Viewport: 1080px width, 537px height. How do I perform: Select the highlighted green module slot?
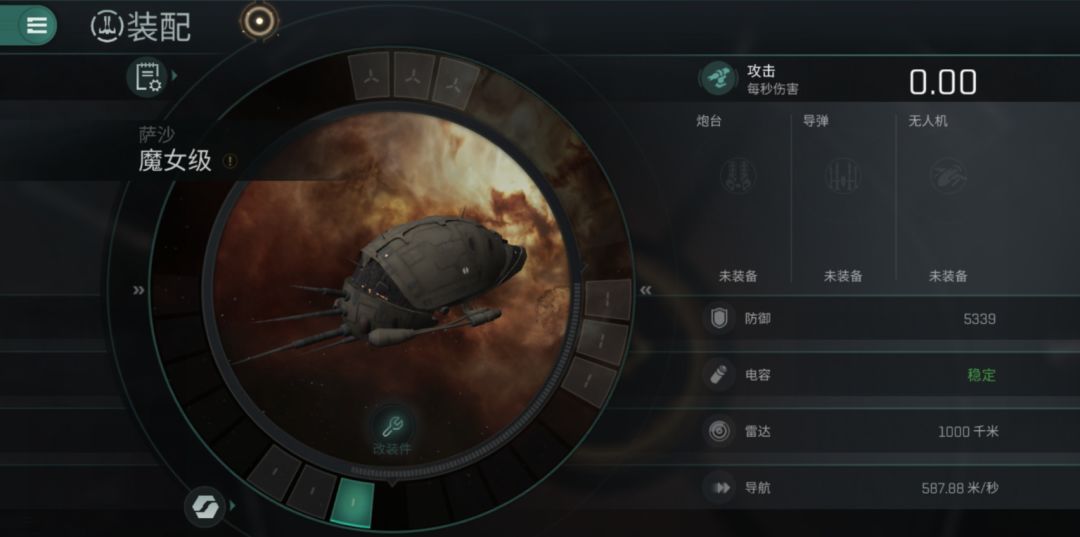[353, 504]
